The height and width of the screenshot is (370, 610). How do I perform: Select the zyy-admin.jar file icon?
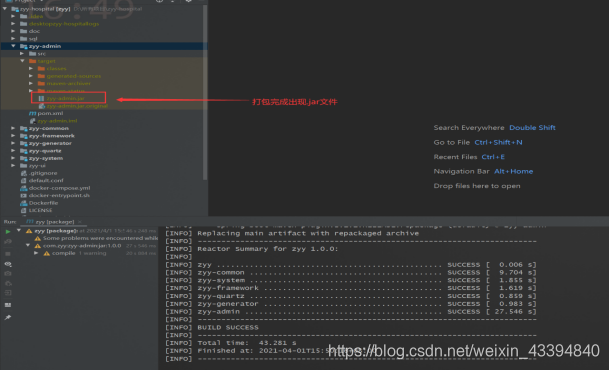click(x=41, y=98)
